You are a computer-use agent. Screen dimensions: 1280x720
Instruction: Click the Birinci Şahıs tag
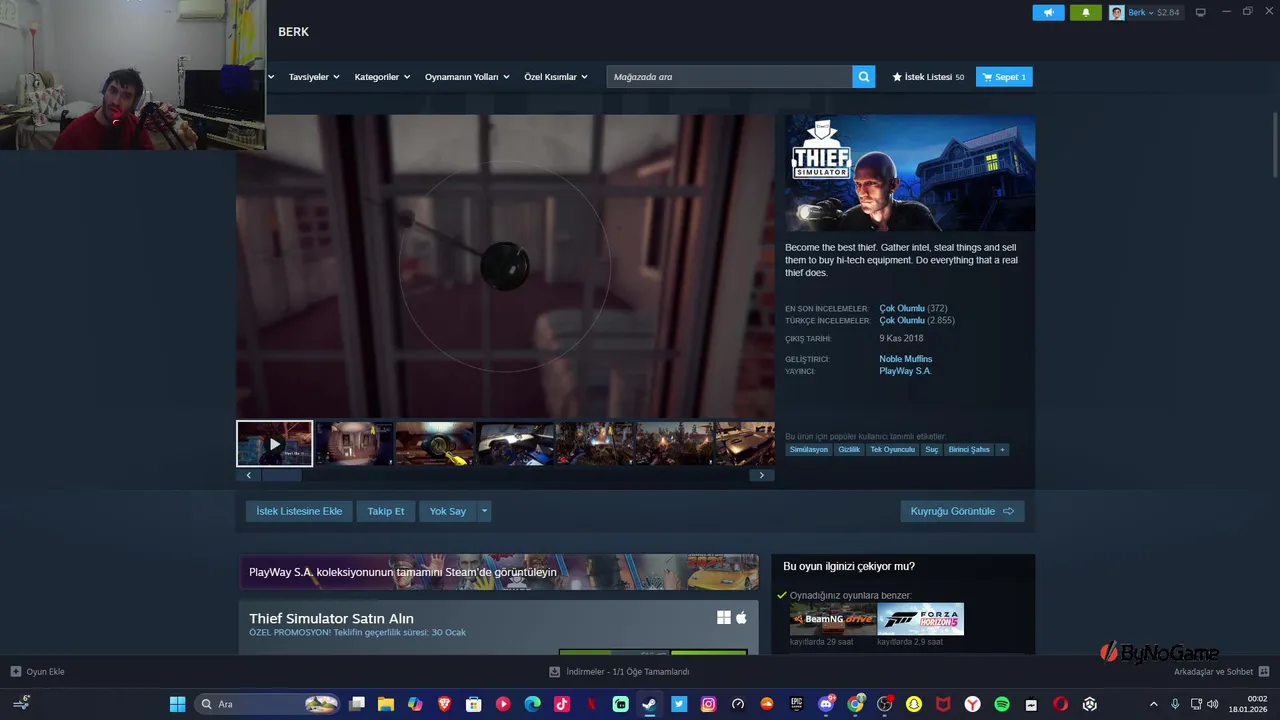[x=969, y=450]
